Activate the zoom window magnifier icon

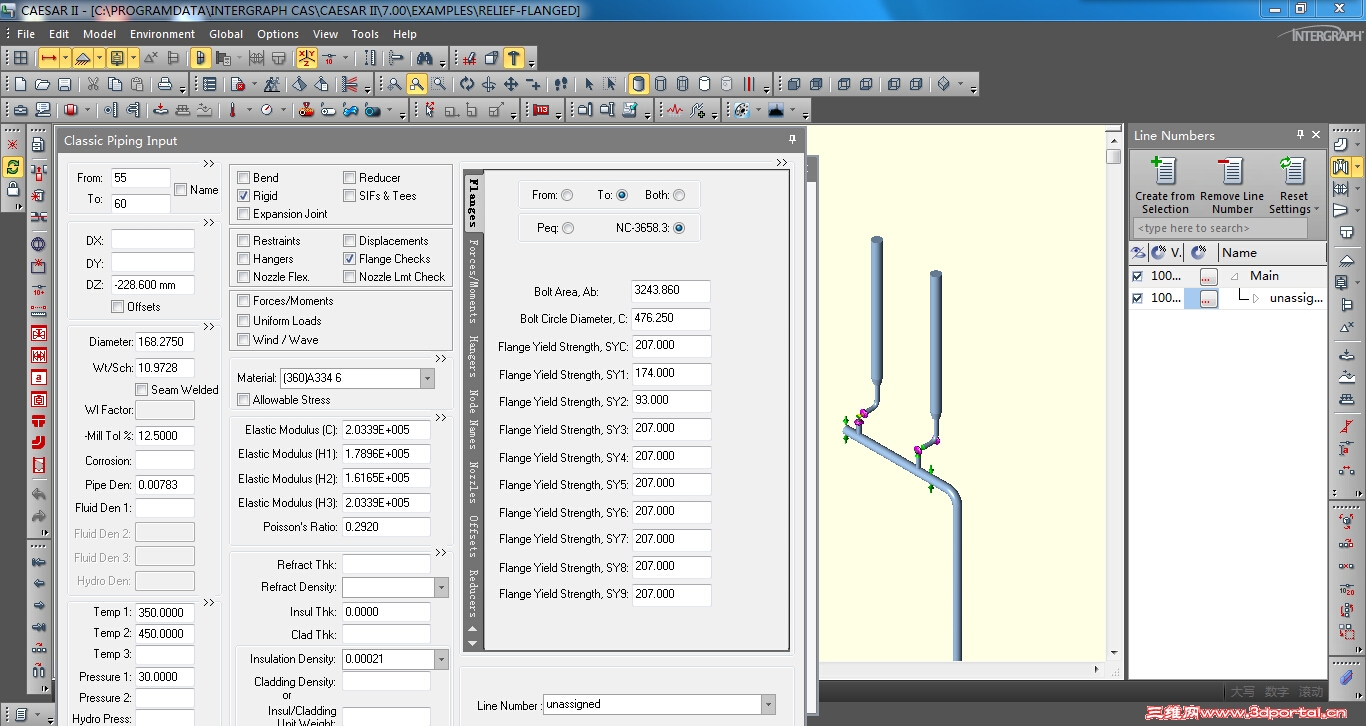417,84
